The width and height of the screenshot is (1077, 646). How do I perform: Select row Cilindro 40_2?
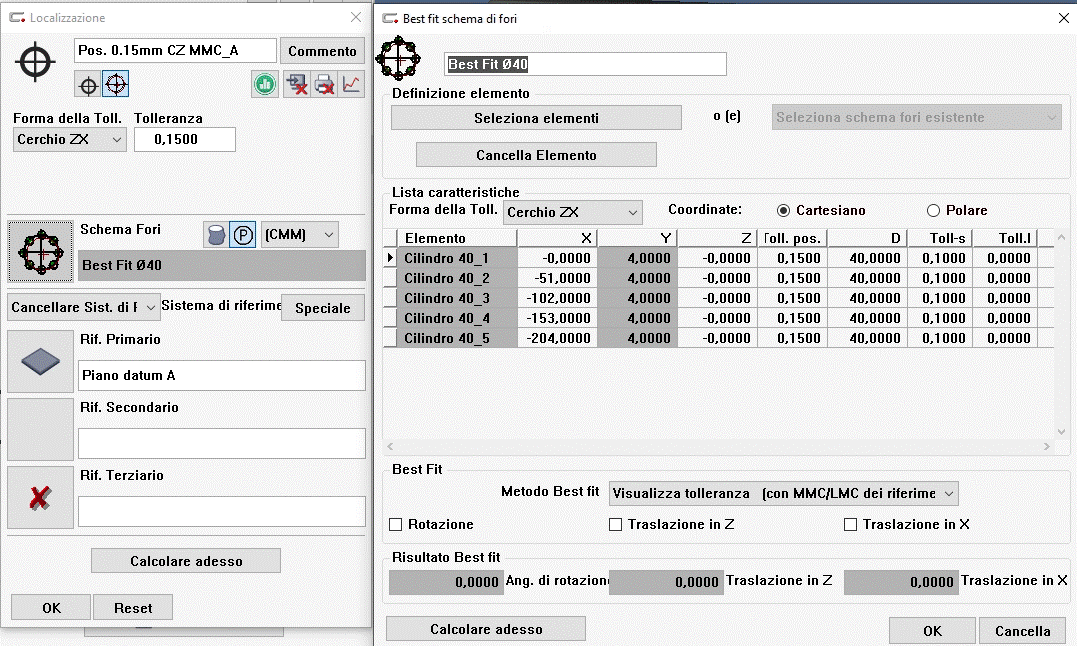718,278
